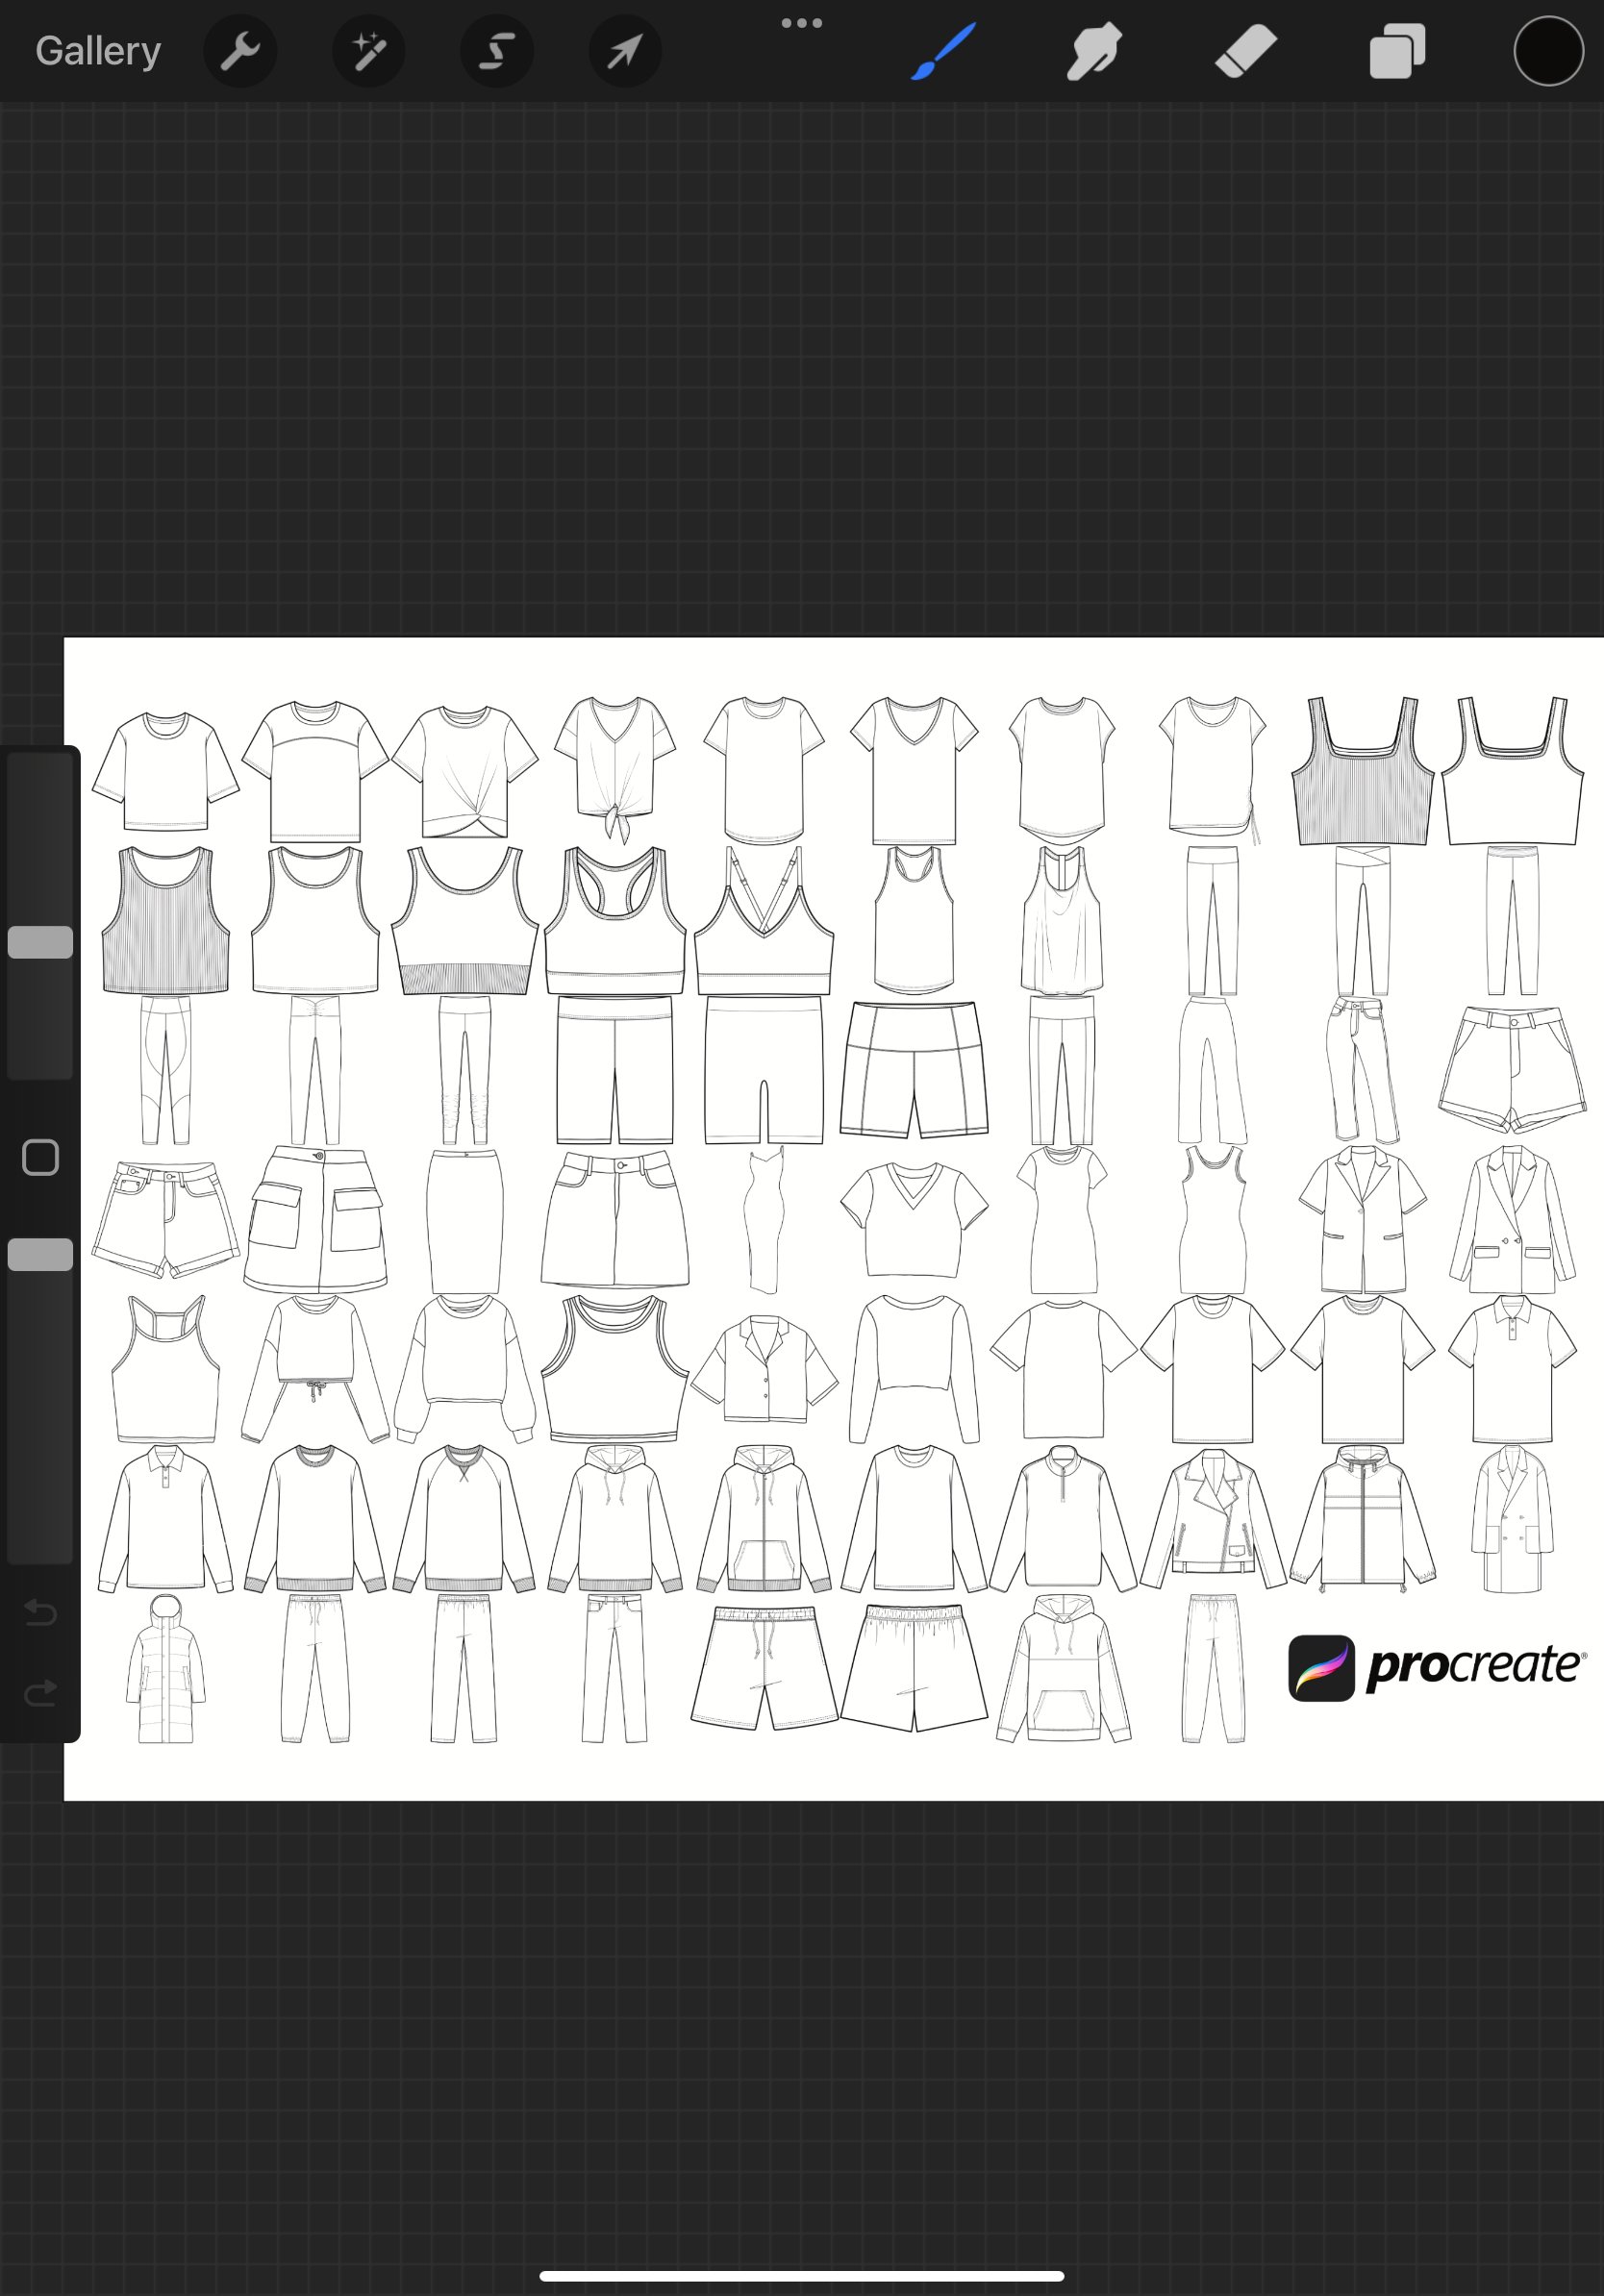Adjust the brush opacity slider

pos(40,1254)
